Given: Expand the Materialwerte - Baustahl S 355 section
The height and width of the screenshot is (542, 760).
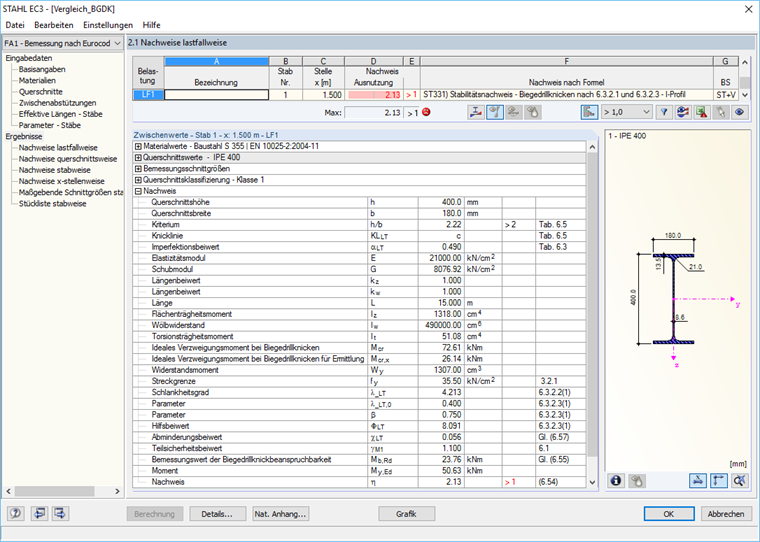Looking at the screenshot, I should coord(138,146).
